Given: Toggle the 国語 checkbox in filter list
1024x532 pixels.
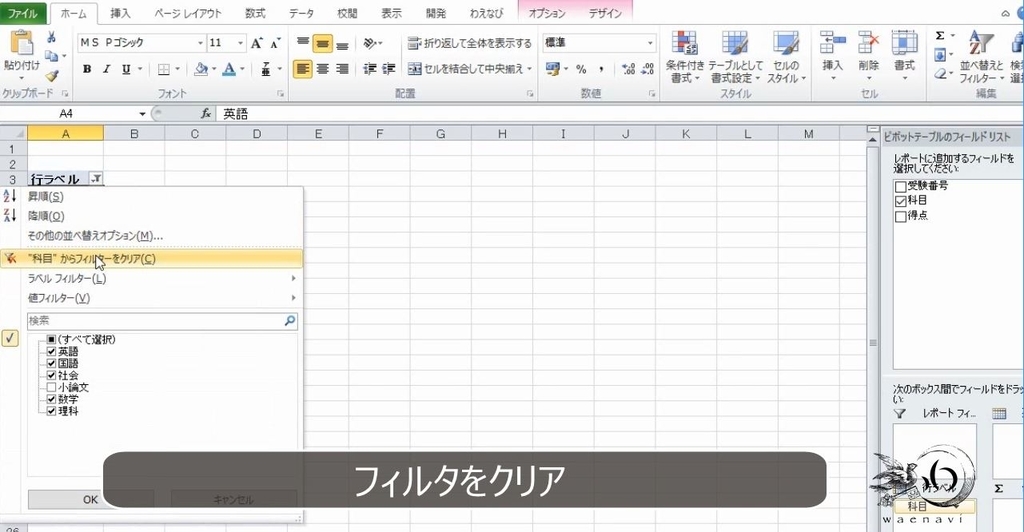Looking at the screenshot, I should click(52, 364).
